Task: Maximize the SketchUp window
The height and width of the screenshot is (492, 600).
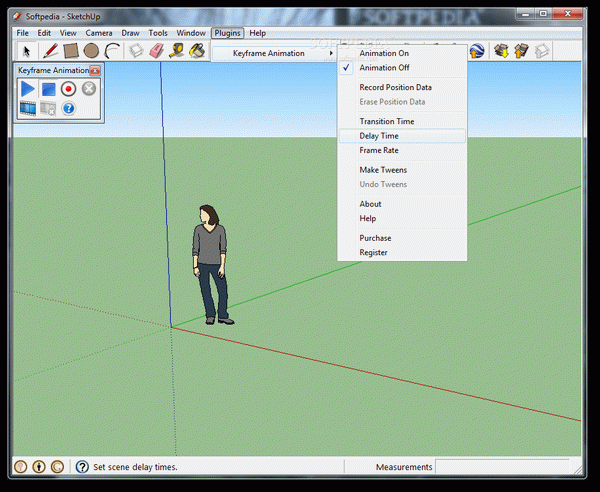Action: click(543, 14)
